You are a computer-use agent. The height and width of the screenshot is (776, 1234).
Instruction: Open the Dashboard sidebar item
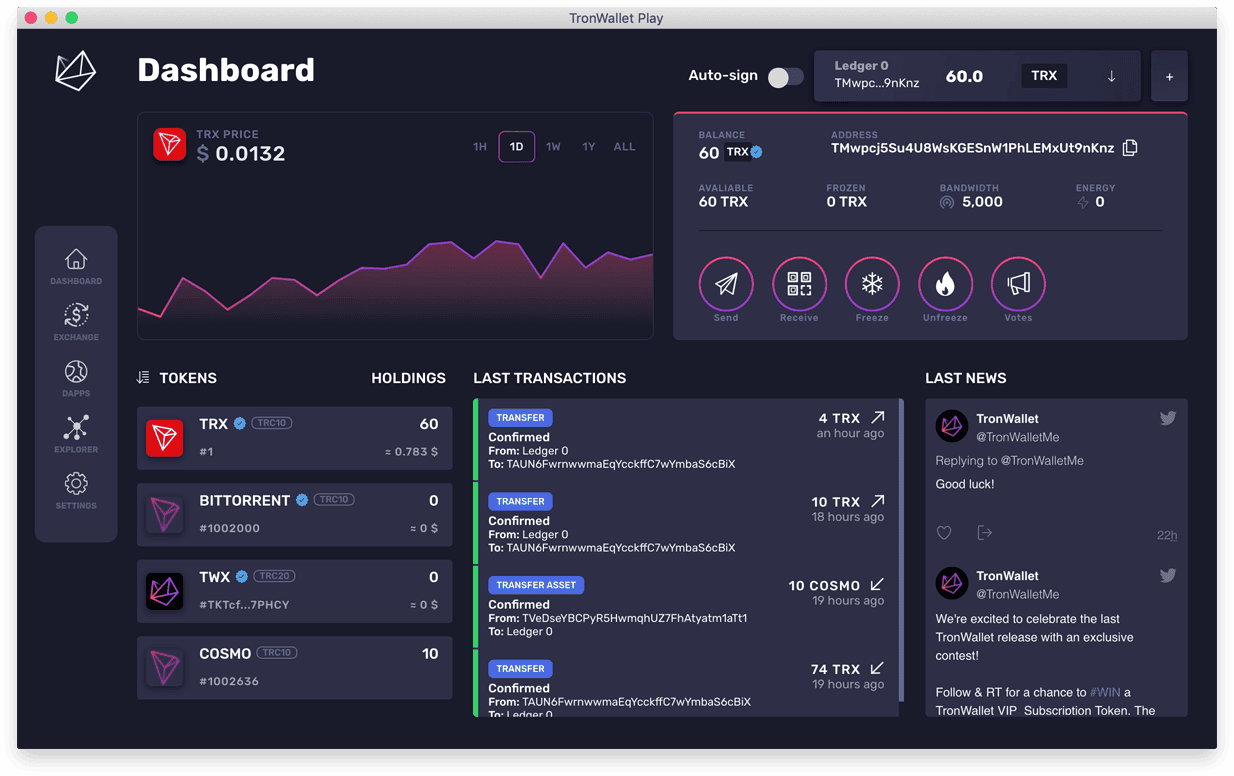tap(76, 266)
